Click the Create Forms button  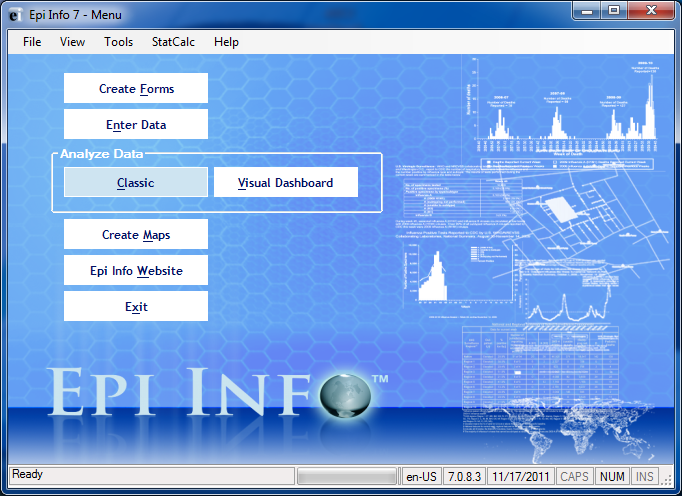point(136,88)
